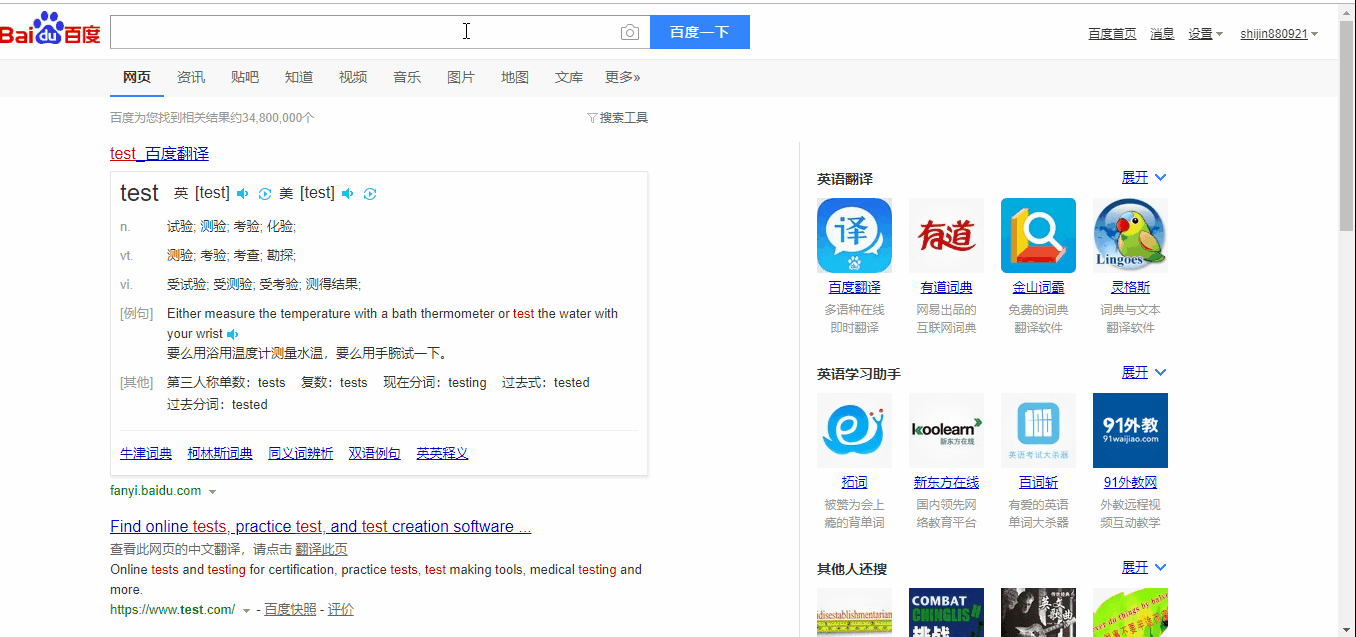The height and width of the screenshot is (637, 1356).
Task: Play example sentence audio speaker icon
Action: point(233,334)
